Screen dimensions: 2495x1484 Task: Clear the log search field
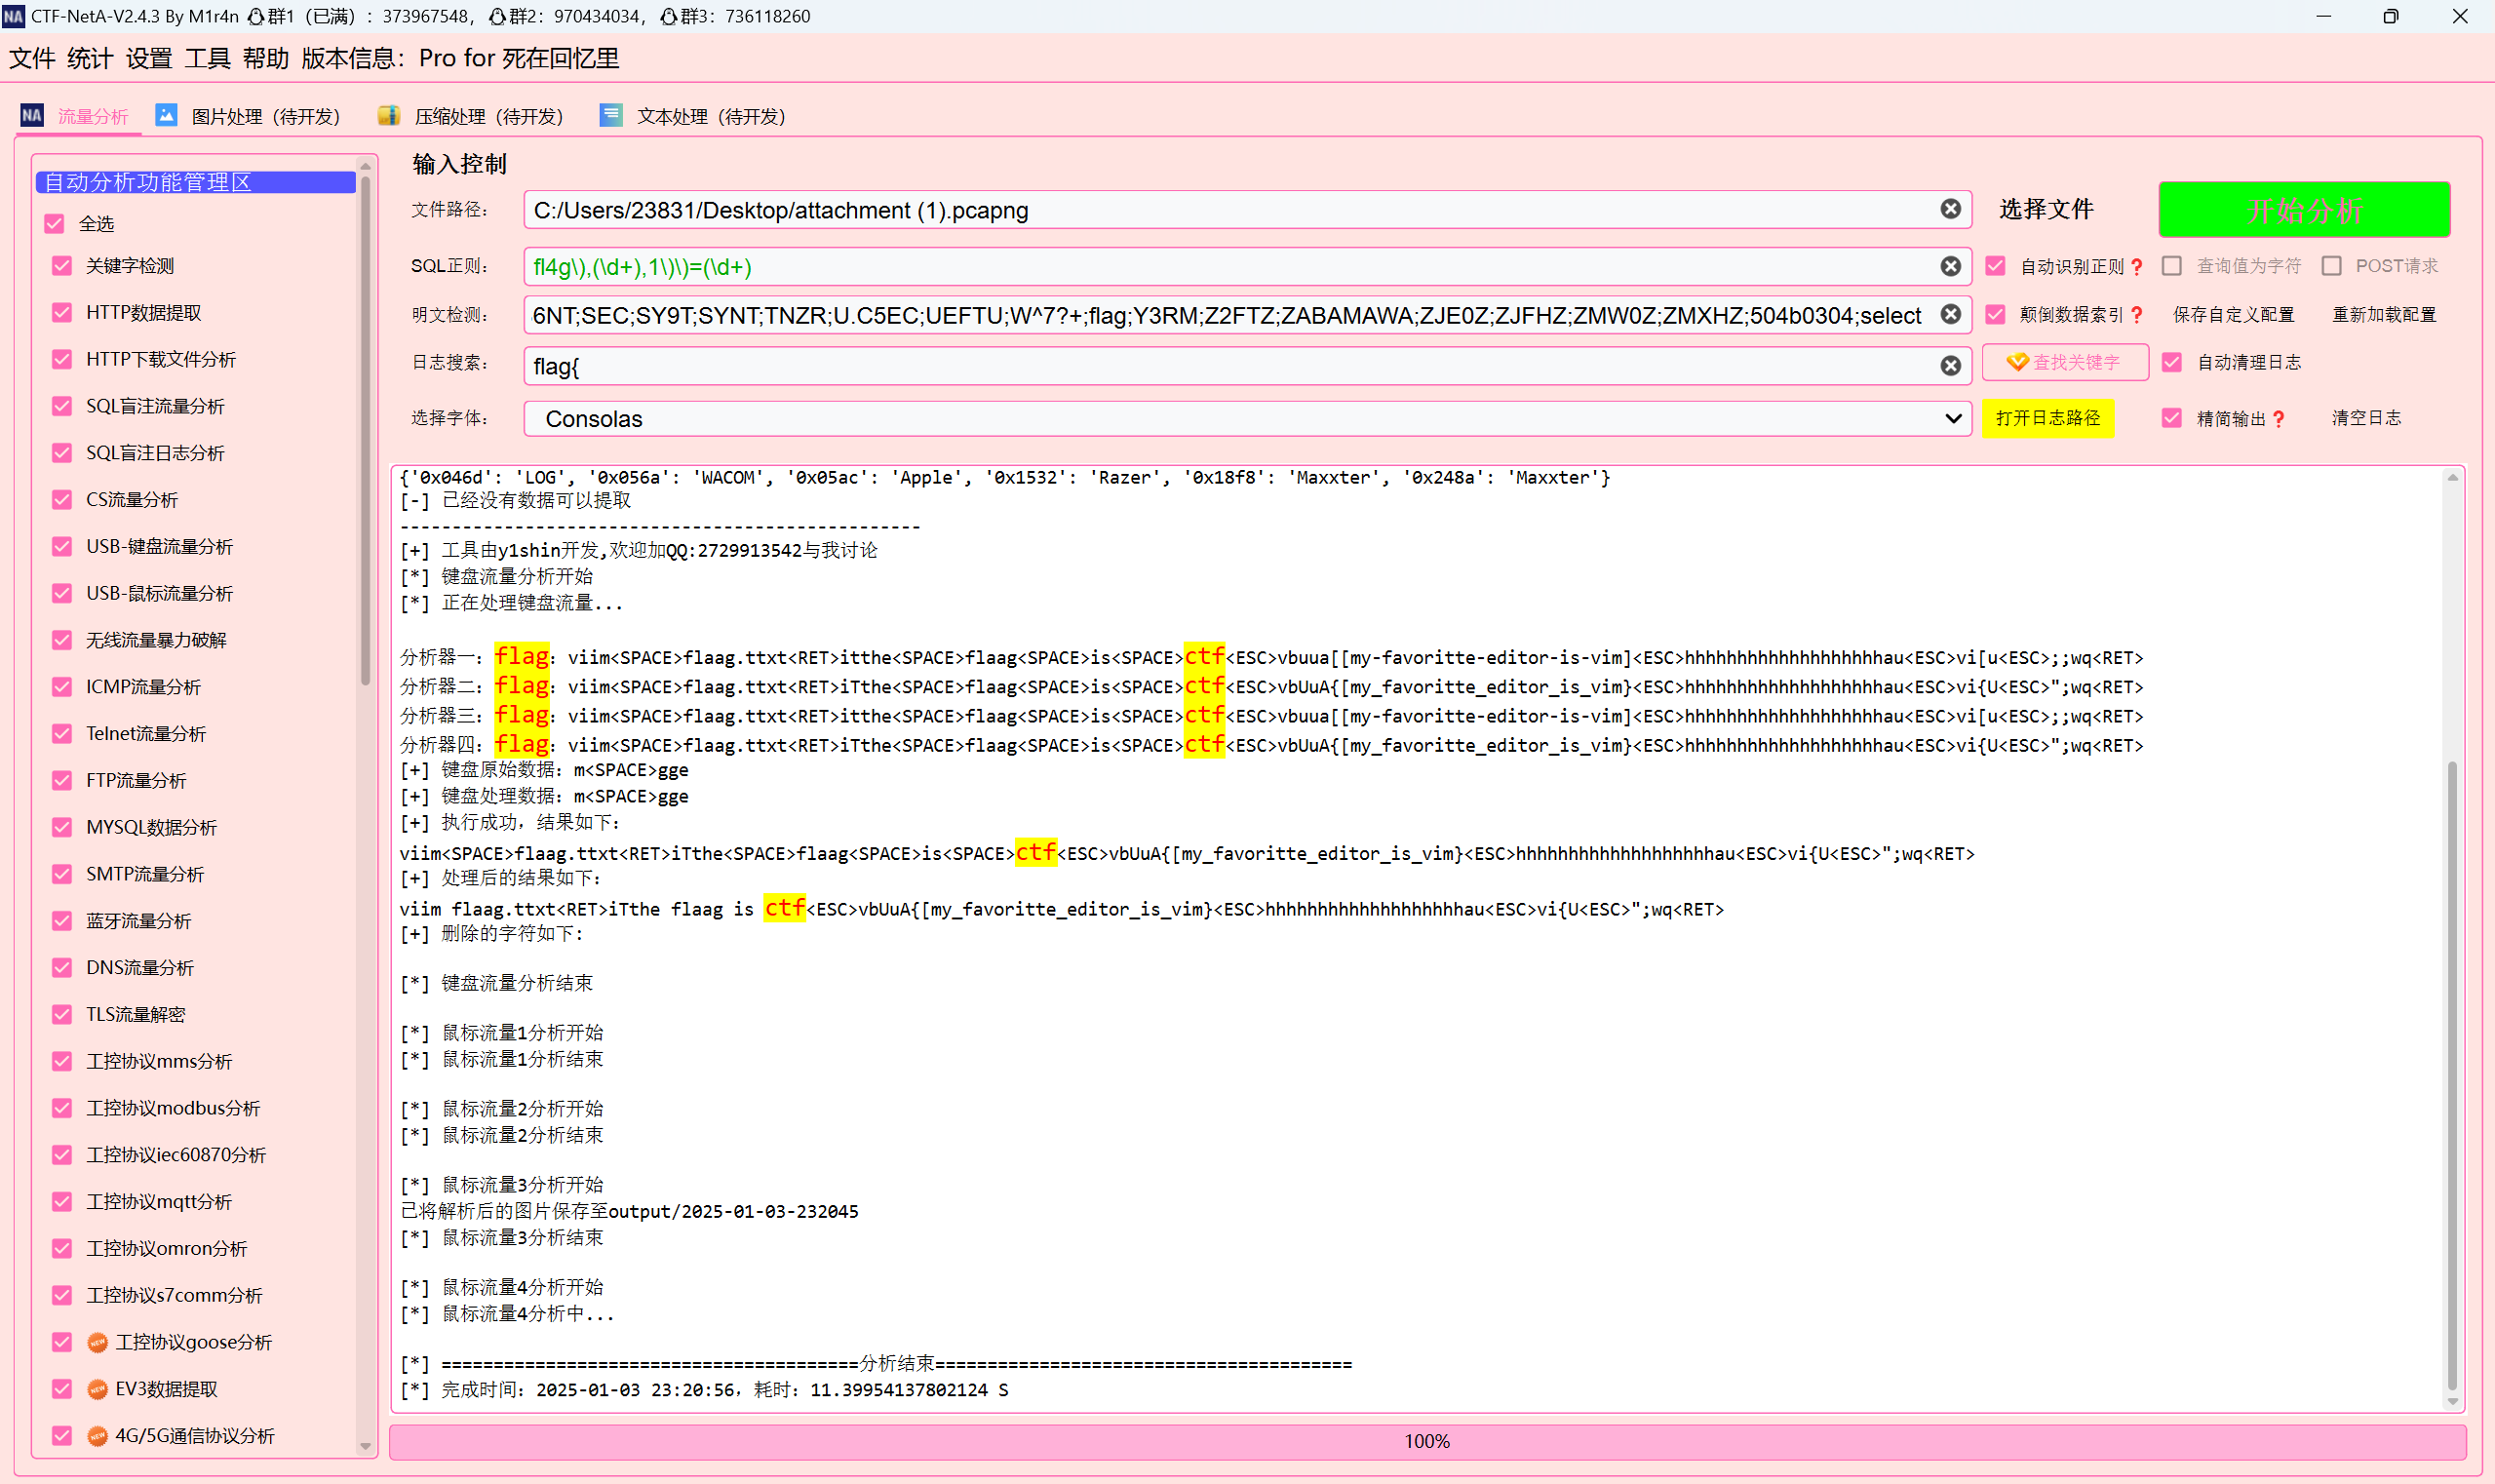pyautogui.click(x=1950, y=365)
